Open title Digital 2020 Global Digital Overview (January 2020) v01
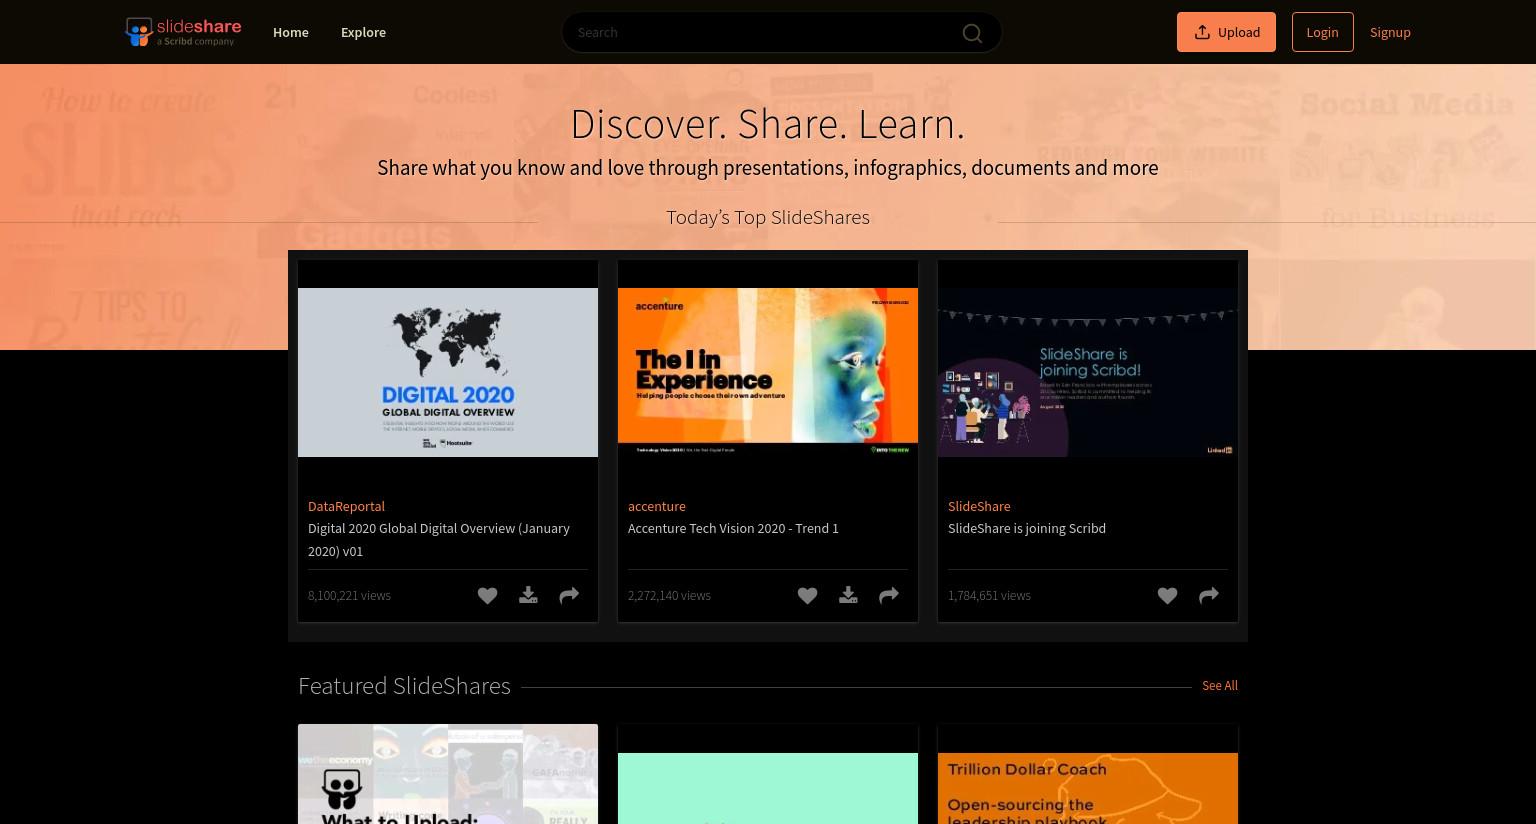 [x=439, y=539]
